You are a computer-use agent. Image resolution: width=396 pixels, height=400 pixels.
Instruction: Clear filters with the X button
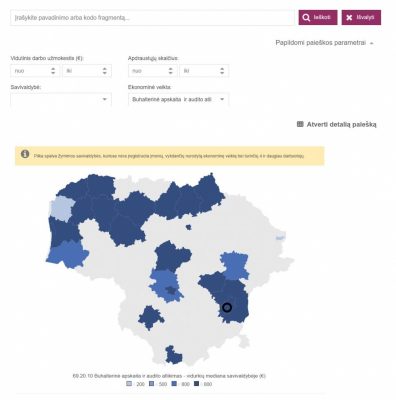[361, 17]
